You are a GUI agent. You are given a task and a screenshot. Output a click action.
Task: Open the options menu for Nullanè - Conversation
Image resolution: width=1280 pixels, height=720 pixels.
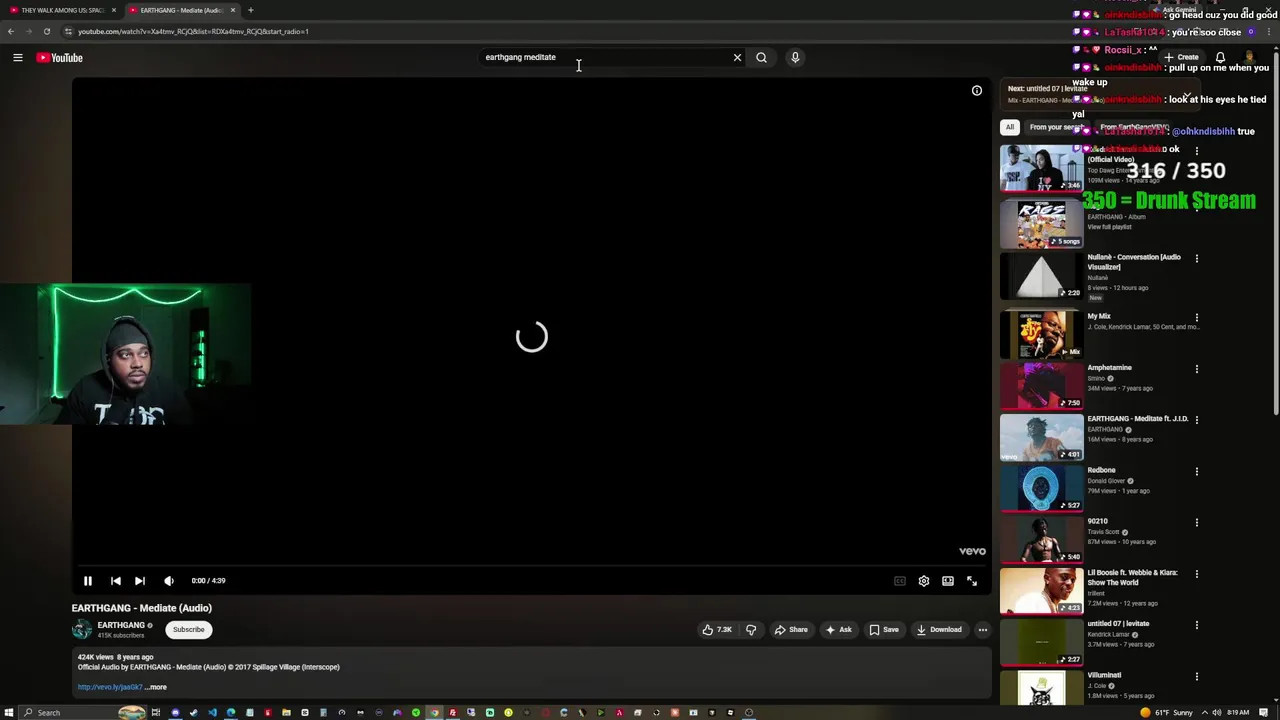tap(1196, 258)
